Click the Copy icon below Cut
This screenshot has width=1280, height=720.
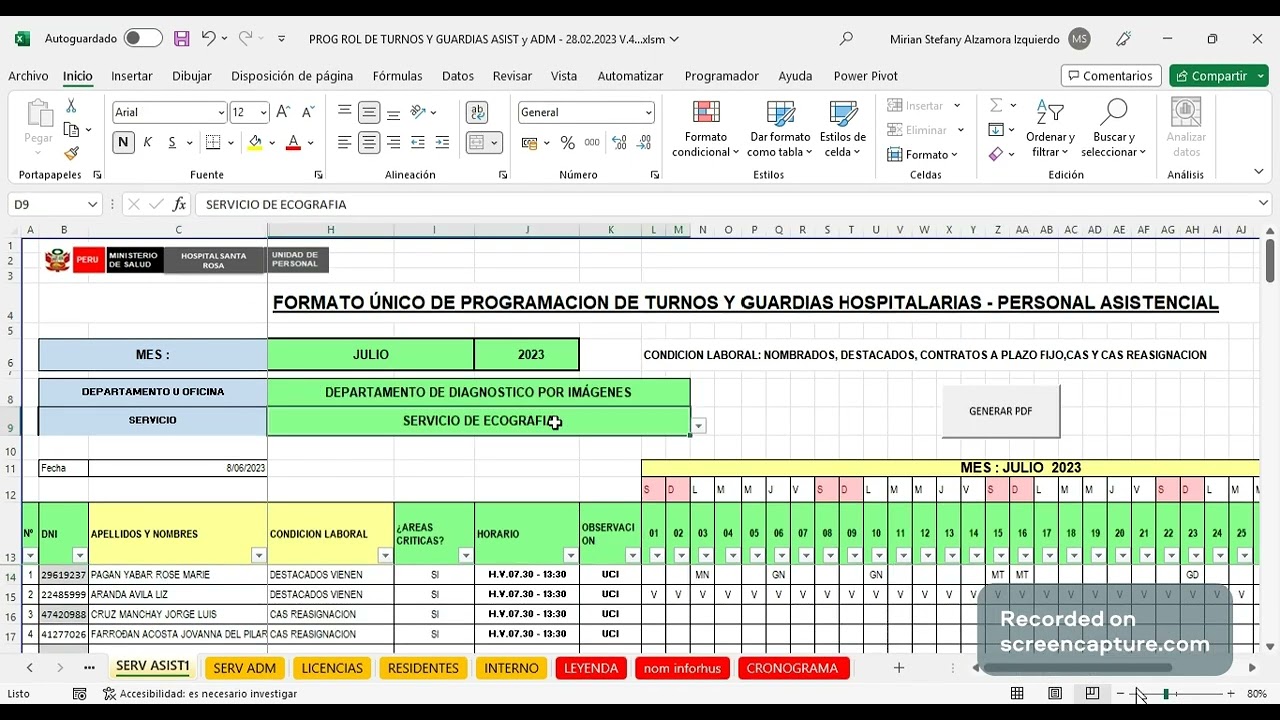[71, 130]
